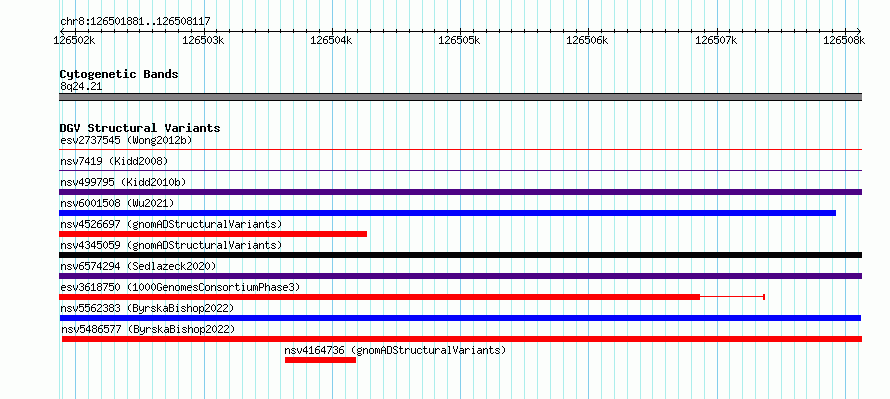This screenshot has height=399, width=890.
Task: Click the 8q24.21 band label
Action: [x=81, y=87]
